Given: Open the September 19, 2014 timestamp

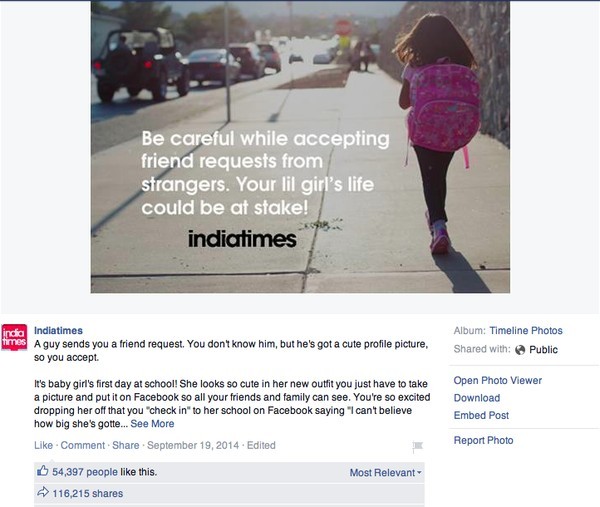Looking at the screenshot, I should [193, 445].
